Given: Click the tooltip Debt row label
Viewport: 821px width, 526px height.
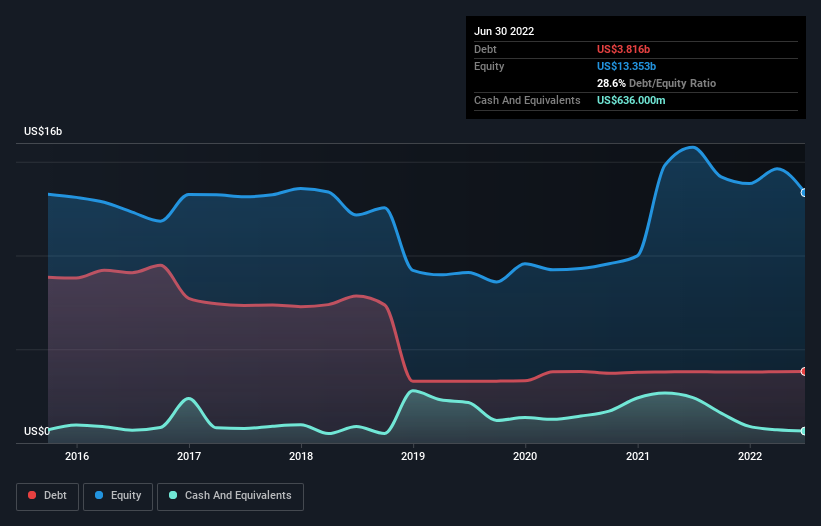Looking at the screenshot, I should coord(485,49).
